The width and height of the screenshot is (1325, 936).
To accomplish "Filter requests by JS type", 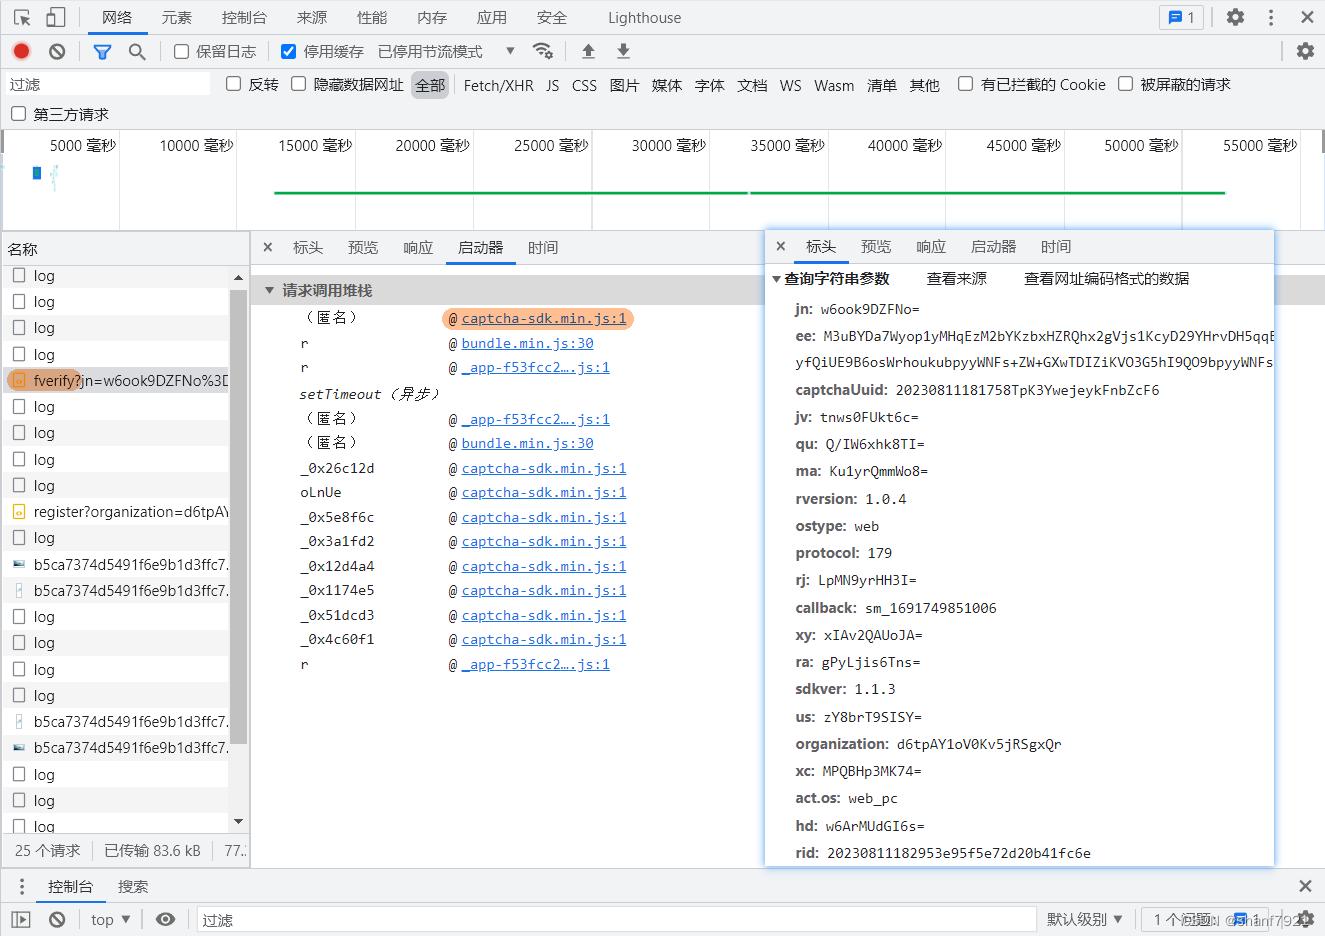I will [553, 85].
